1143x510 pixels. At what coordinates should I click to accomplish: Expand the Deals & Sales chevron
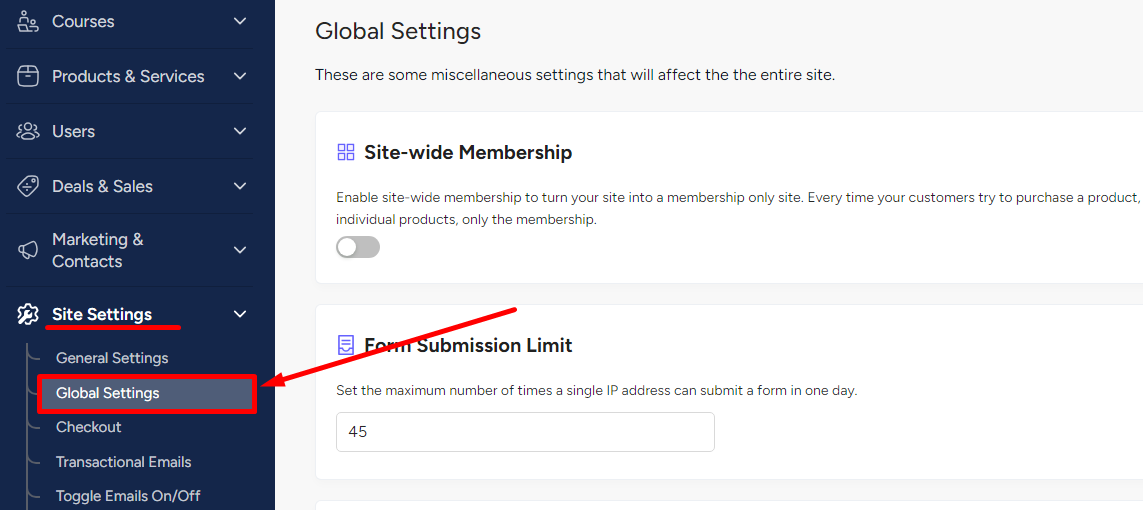point(239,187)
